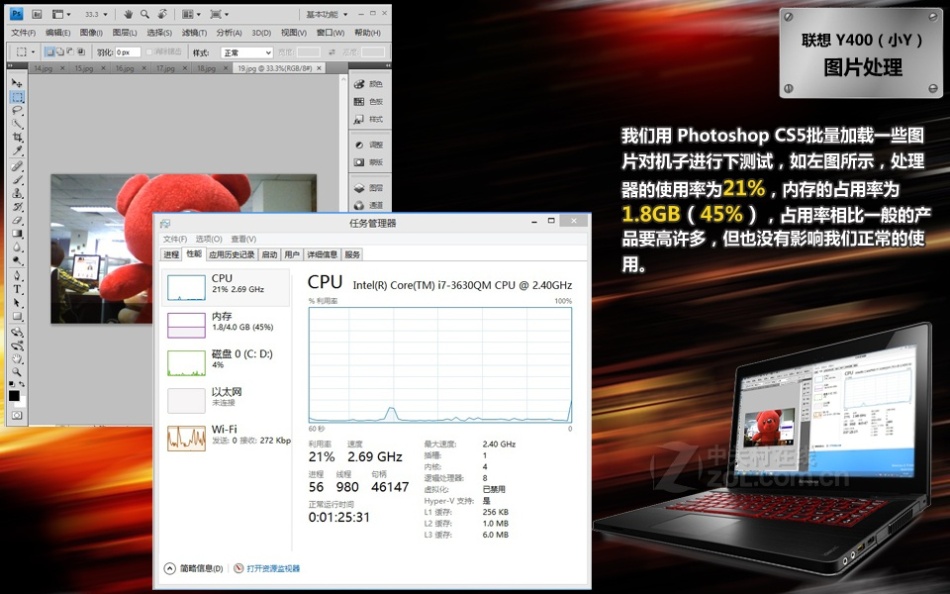Open Photoshop 滤镜(T) menu
Viewport: 950px width, 594px height.
point(194,33)
